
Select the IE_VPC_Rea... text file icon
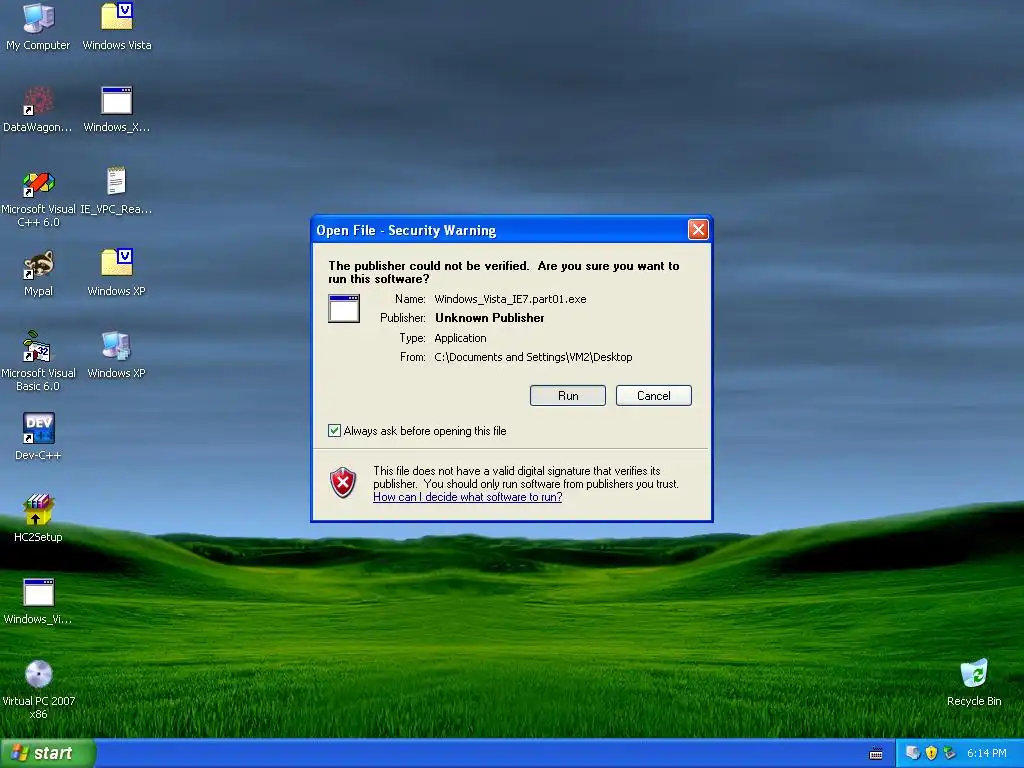116,182
